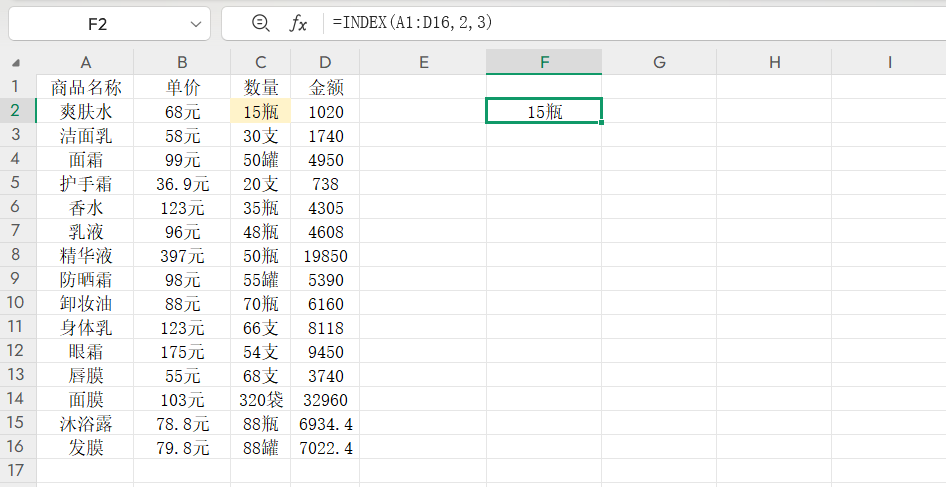
Task: Expand the Name Box dropdown arrow
Action: tap(194, 23)
